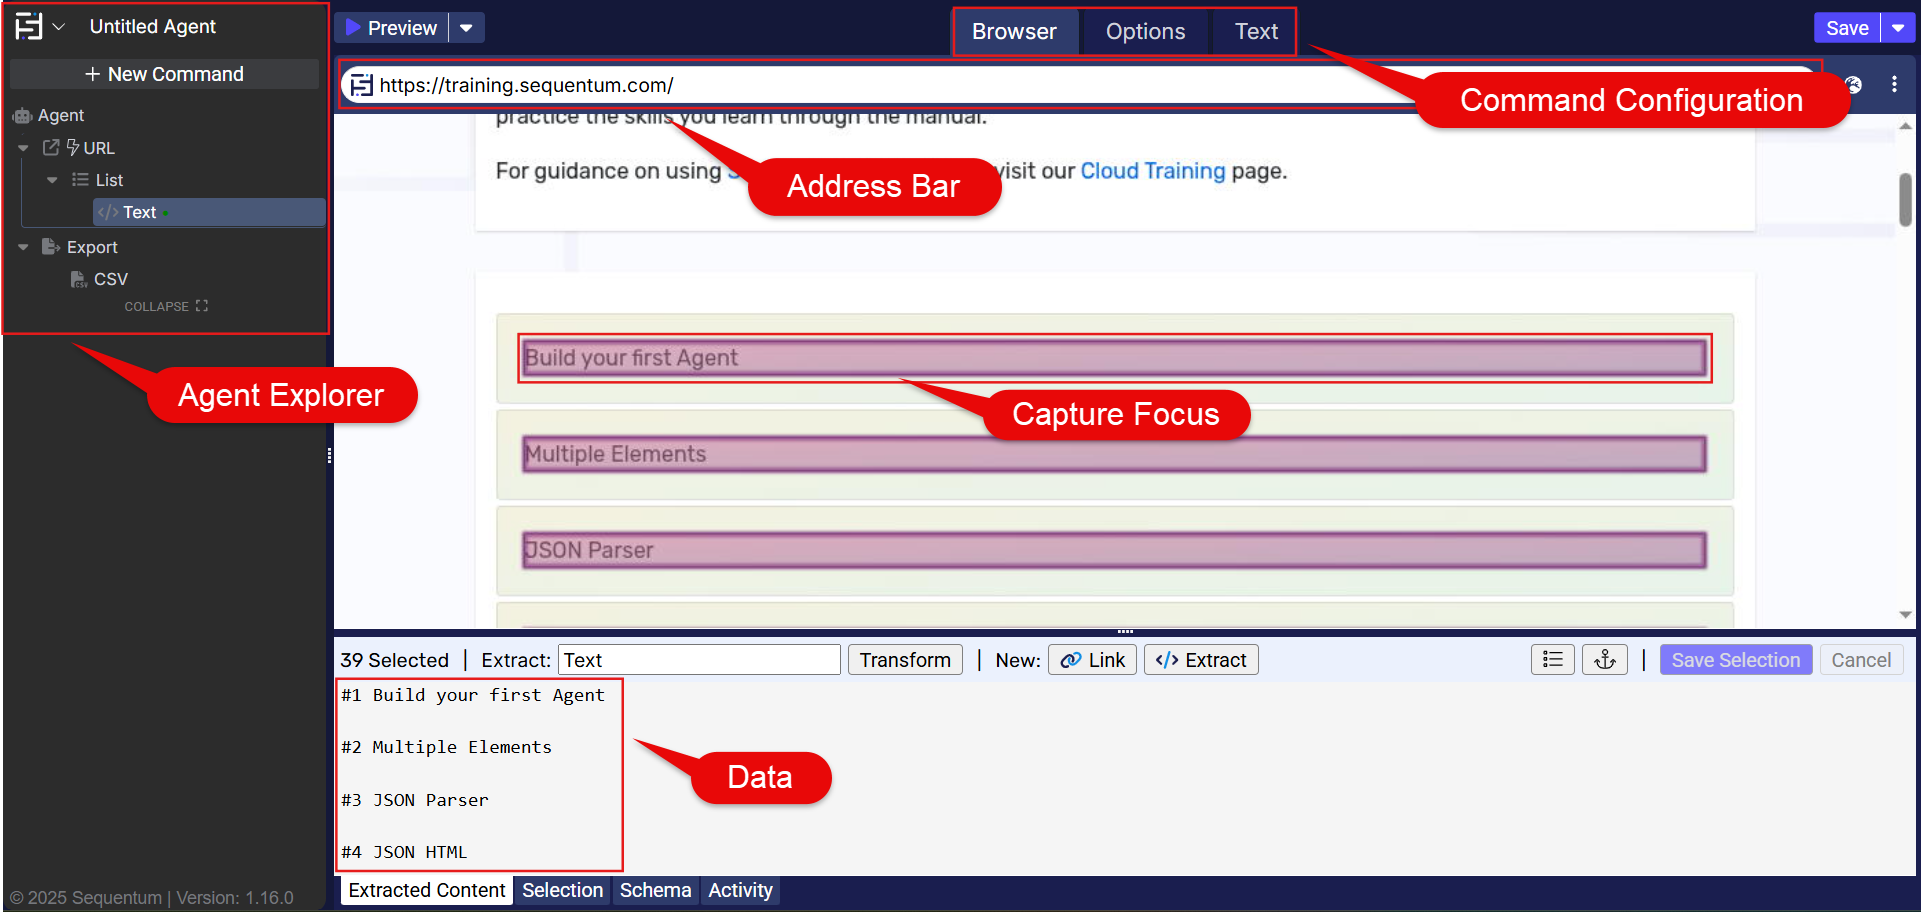Switch to the Options tab
The width and height of the screenshot is (1921, 912).
tap(1144, 32)
